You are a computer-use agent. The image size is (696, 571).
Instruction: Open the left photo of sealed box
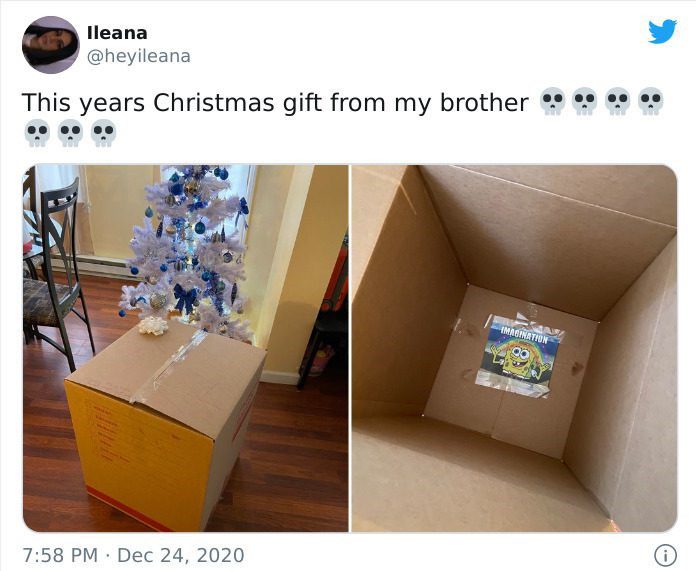[186, 348]
